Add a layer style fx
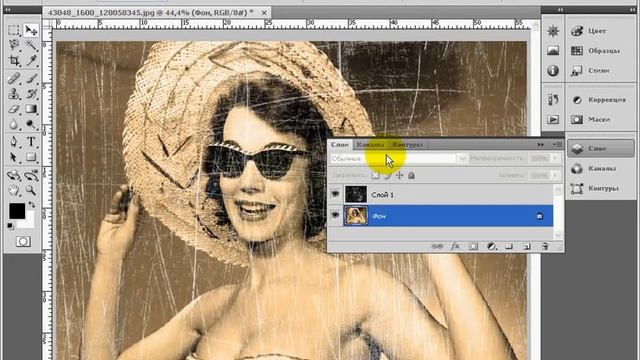The image size is (640, 360). pos(456,246)
